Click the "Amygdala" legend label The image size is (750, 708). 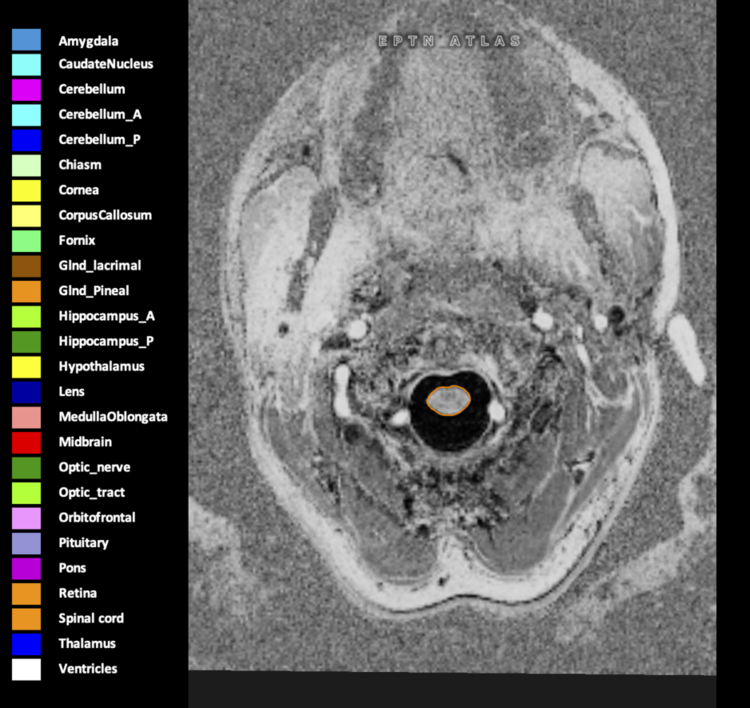pos(88,42)
